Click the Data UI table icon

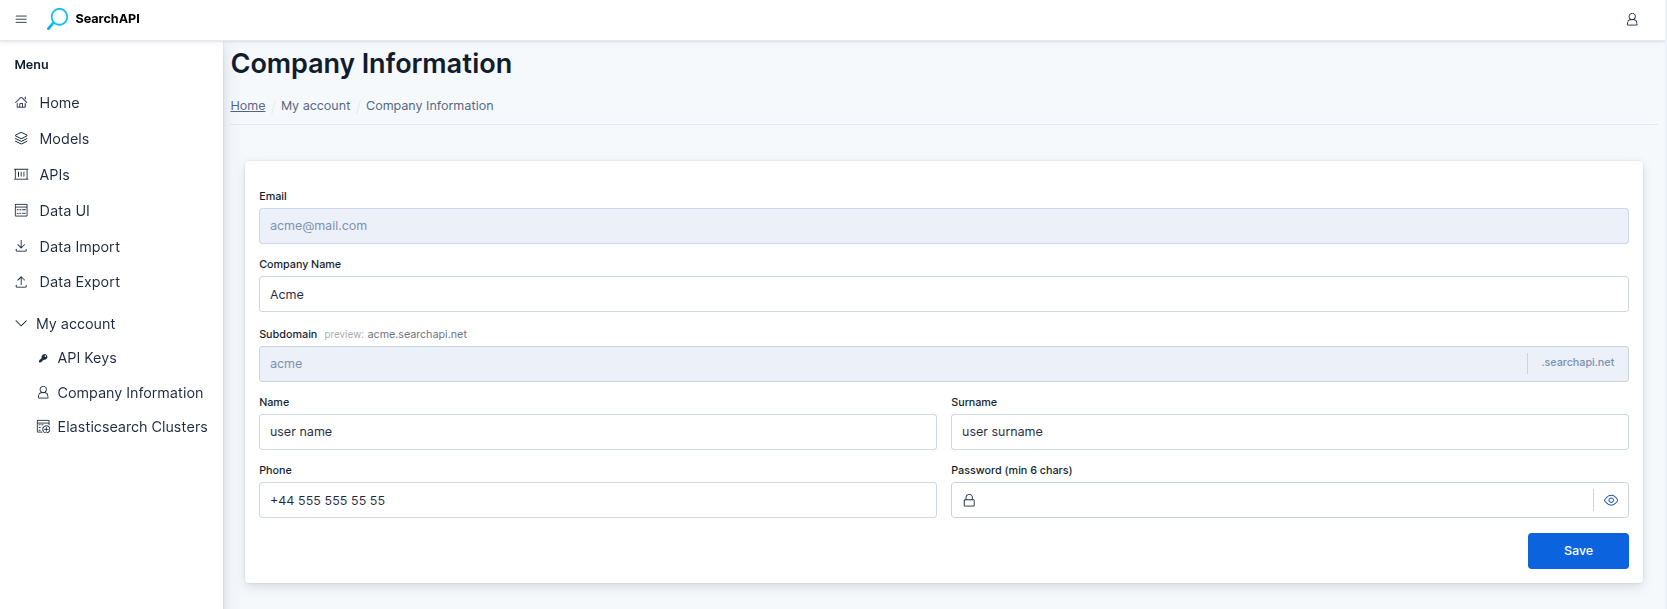tap(21, 211)
